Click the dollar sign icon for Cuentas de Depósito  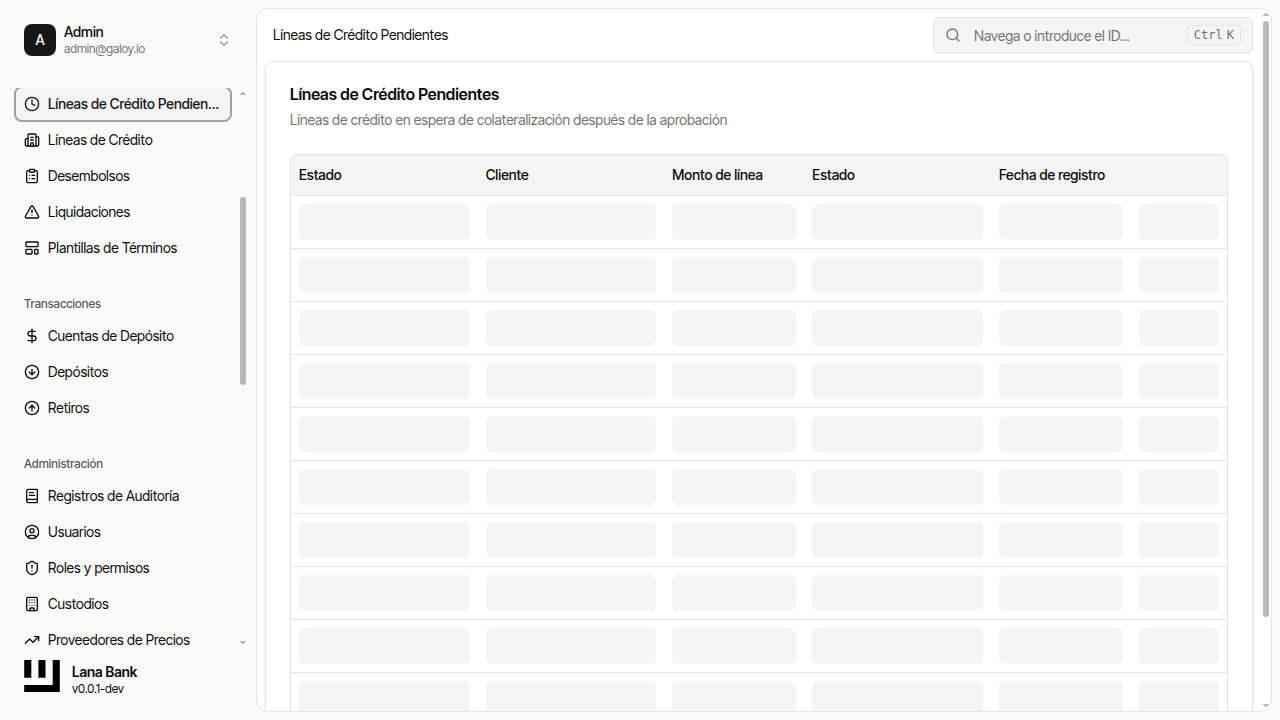coord(32,336)
